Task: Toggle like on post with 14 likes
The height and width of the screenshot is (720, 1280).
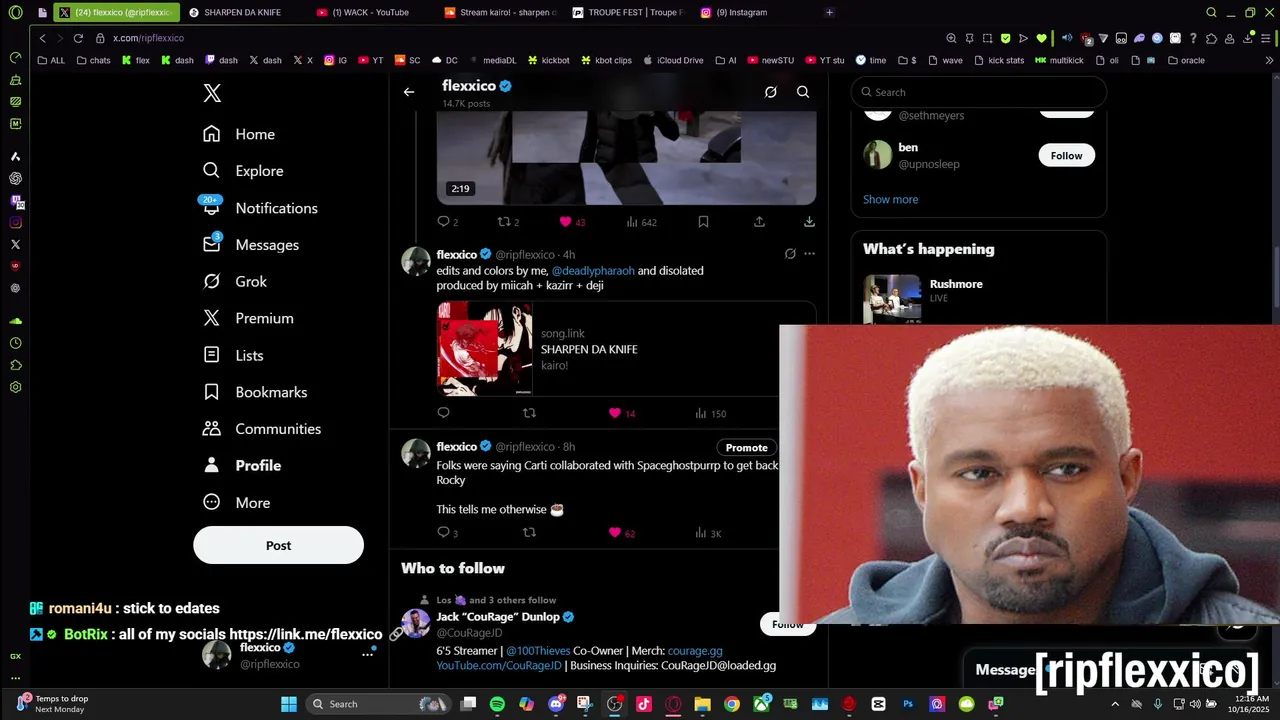Action: pos(622,413)
